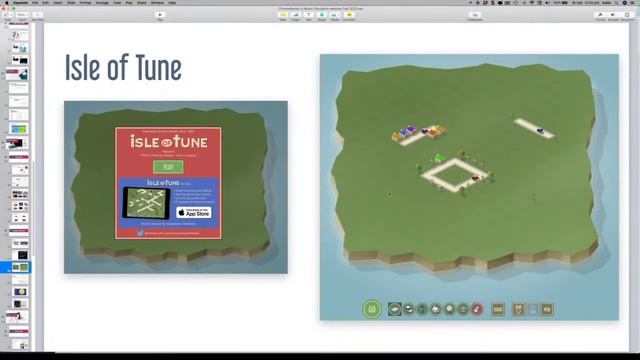Open the Keynote application menu

click(20, 3)
